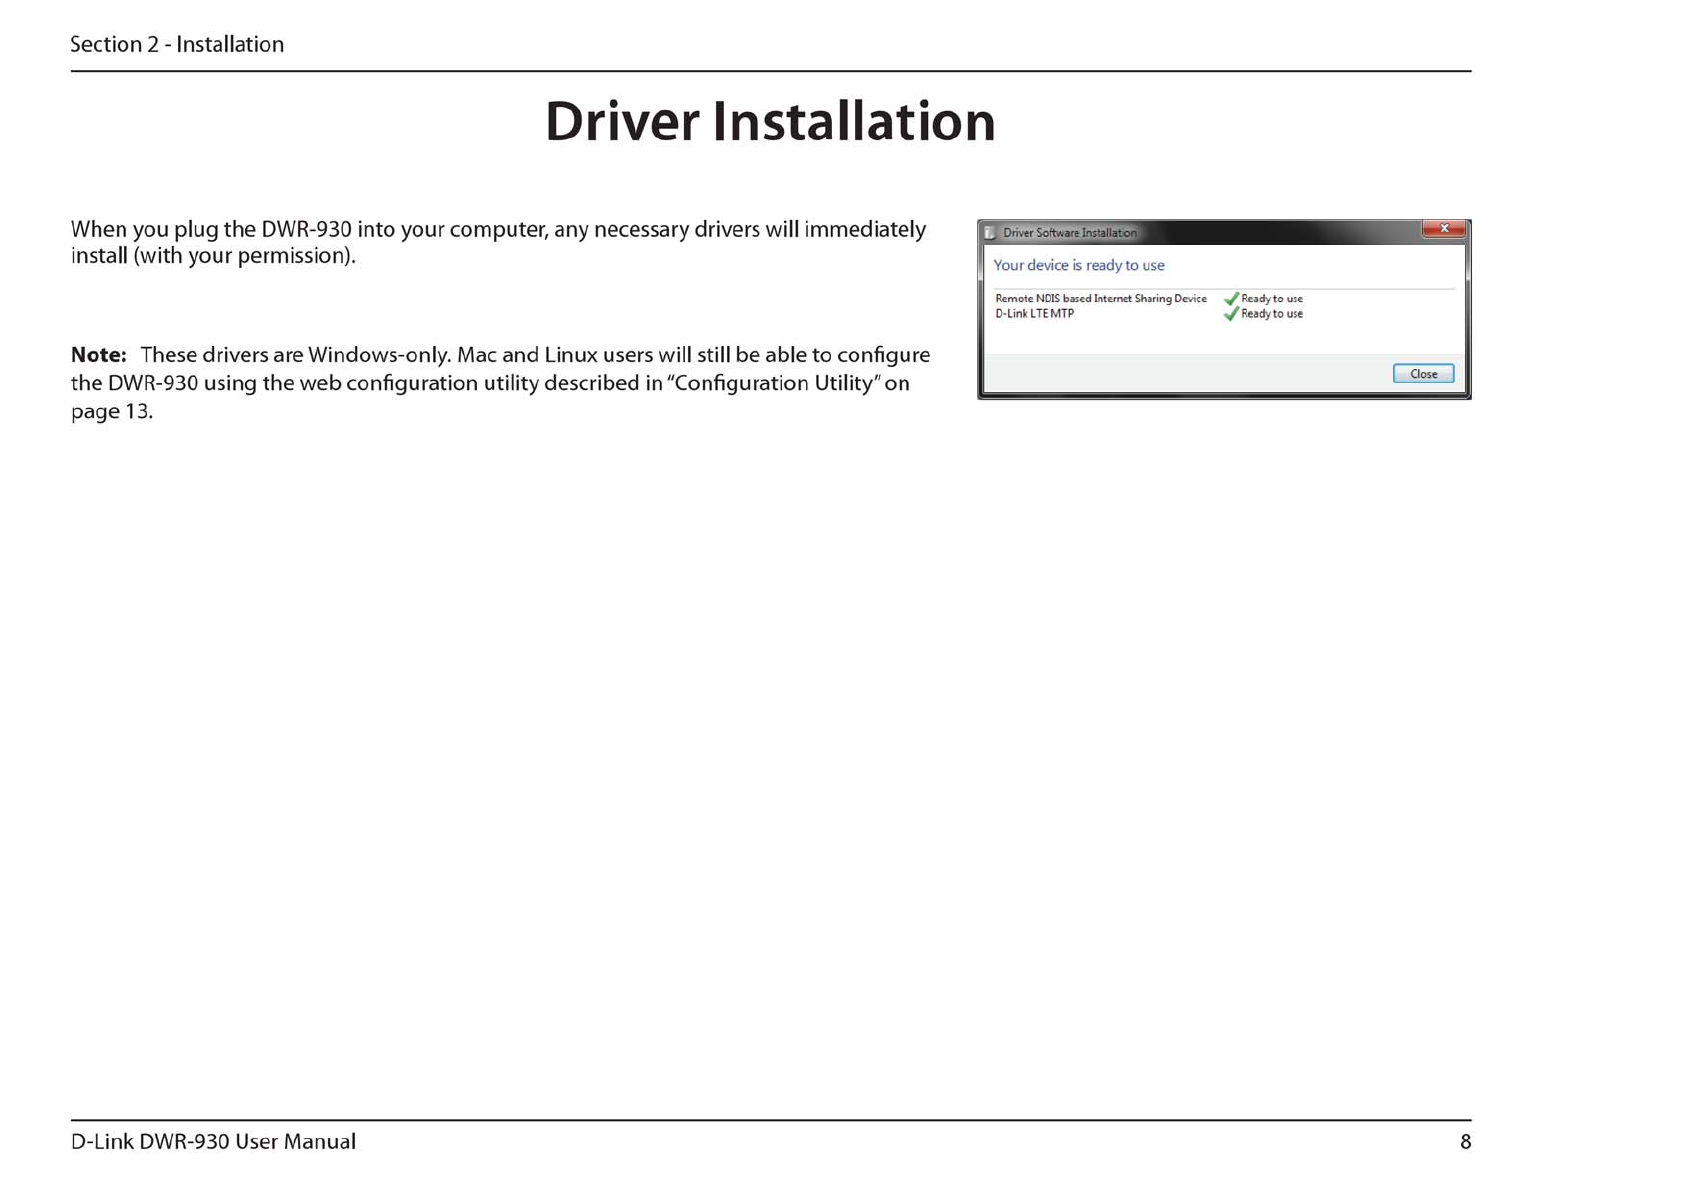Click the bold "Note:" label
Screen dimensions: 1684x1190
tap(98, 355)
